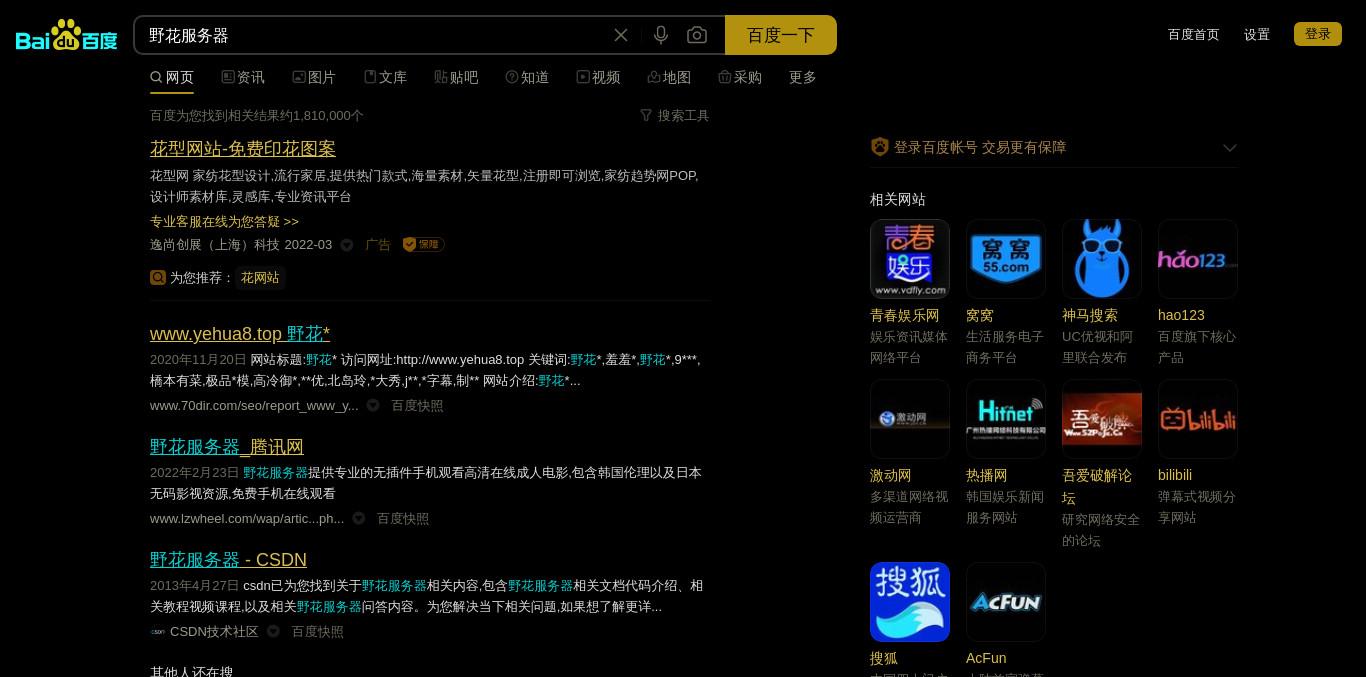This screenshot has width=1366, height=677.
Task: Open 窝窝 55.com site icon
Action: point(1006,259)
